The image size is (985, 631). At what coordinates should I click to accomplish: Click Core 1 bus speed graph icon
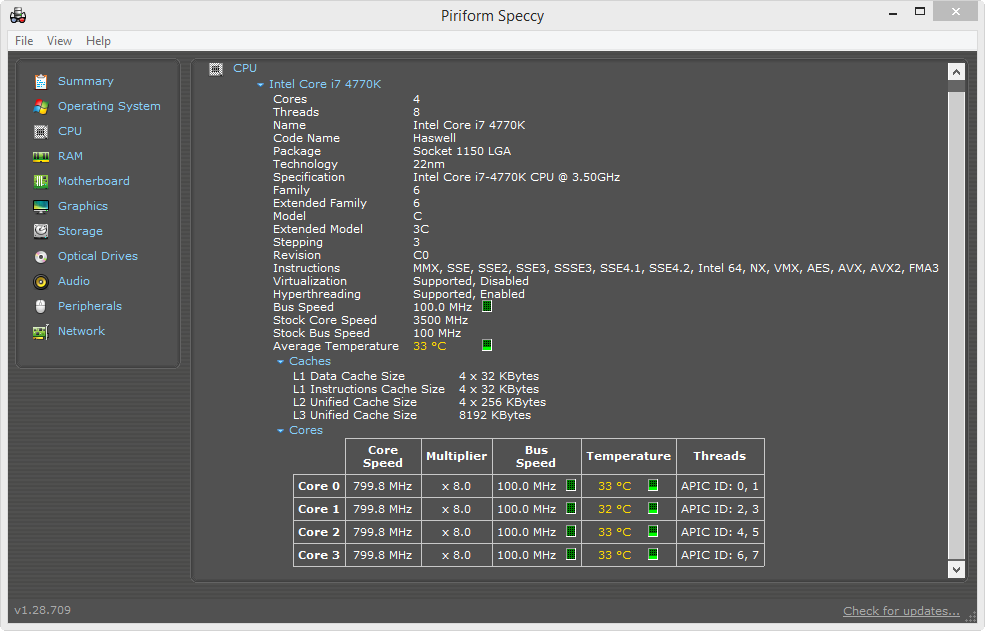(571, 508)
